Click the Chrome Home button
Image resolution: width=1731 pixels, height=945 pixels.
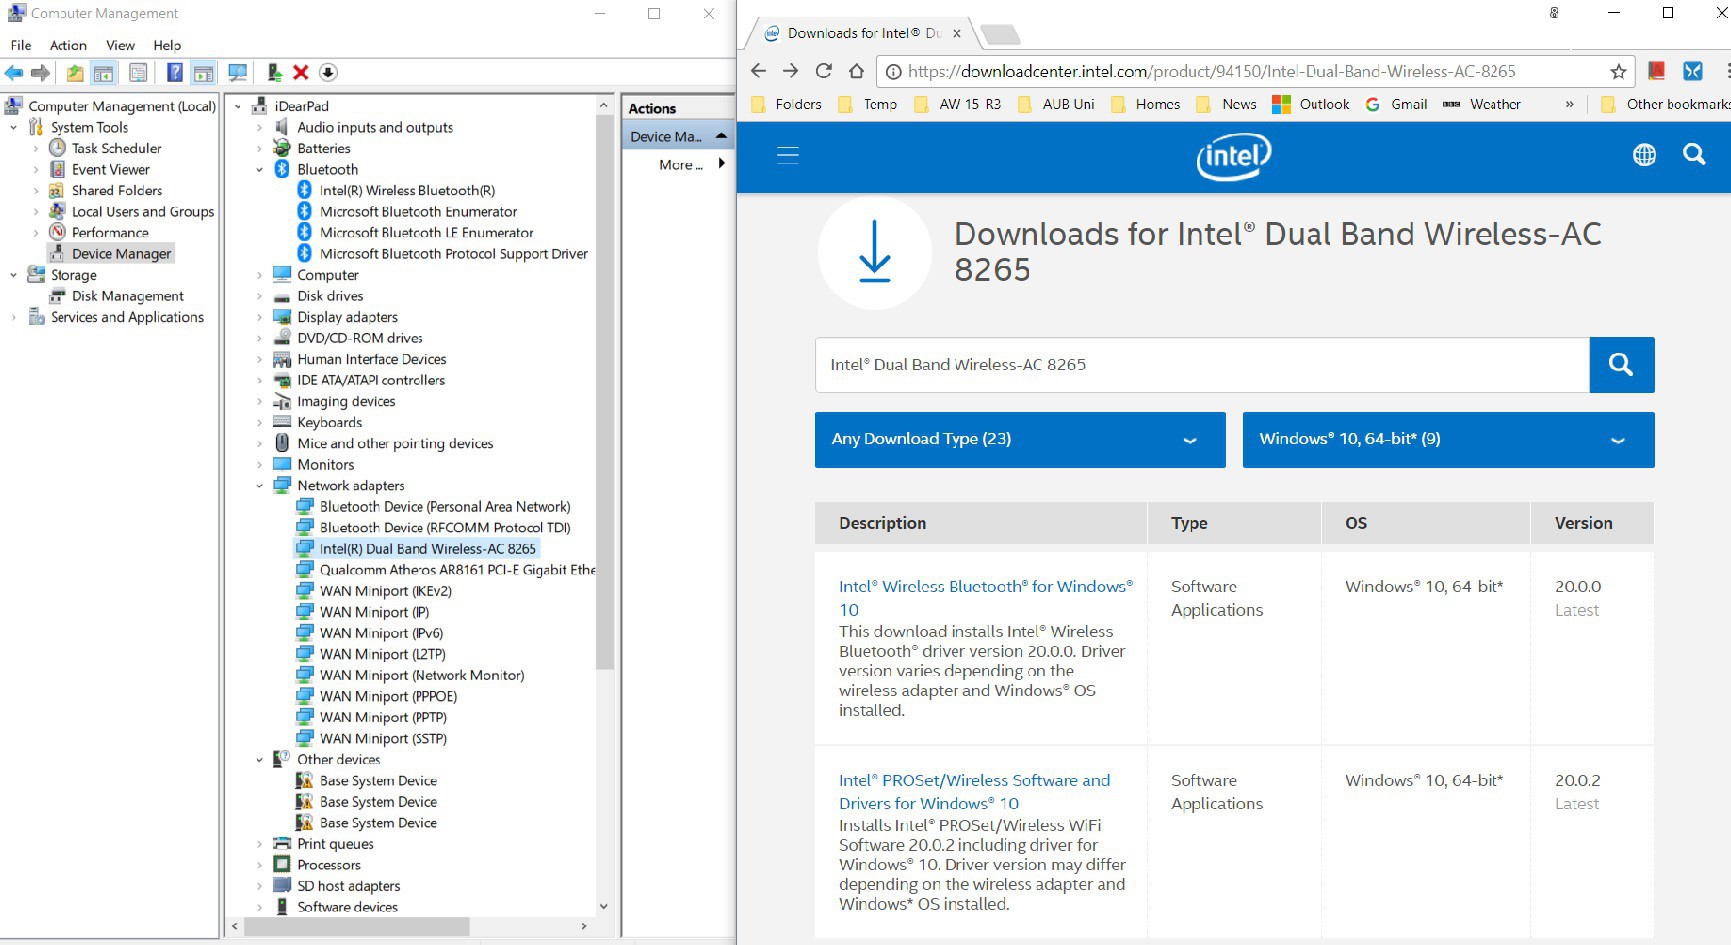[856, 71]
